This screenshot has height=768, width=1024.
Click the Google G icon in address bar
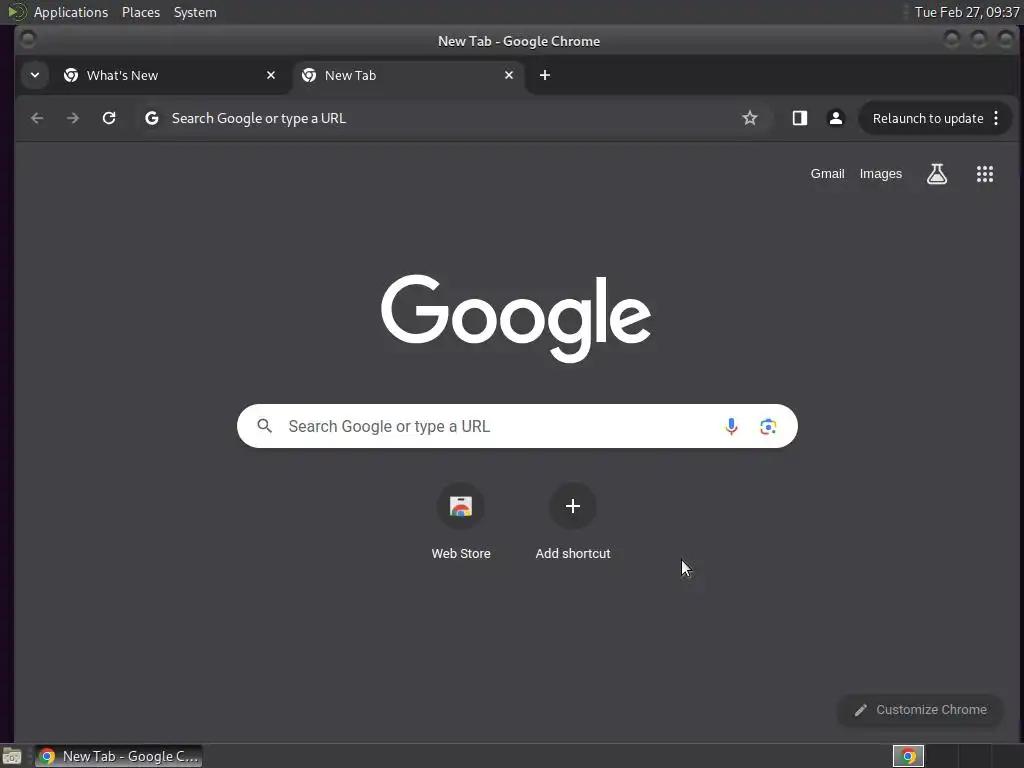coord(152,118)
